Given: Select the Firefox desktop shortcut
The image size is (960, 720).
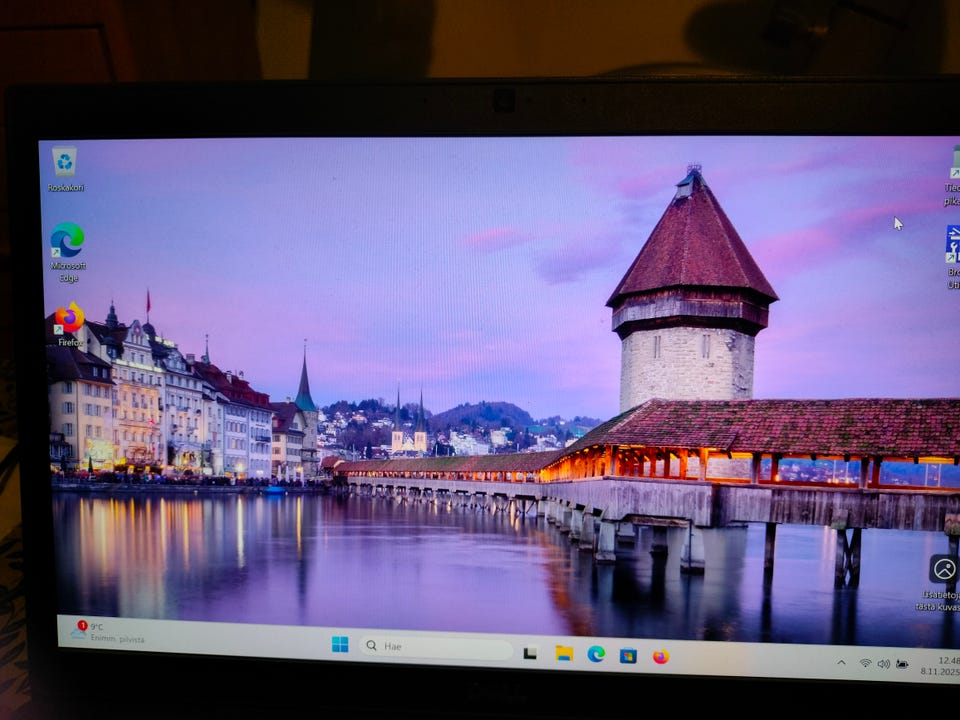Looking at the screenshot, I should [x=70, y=324].
